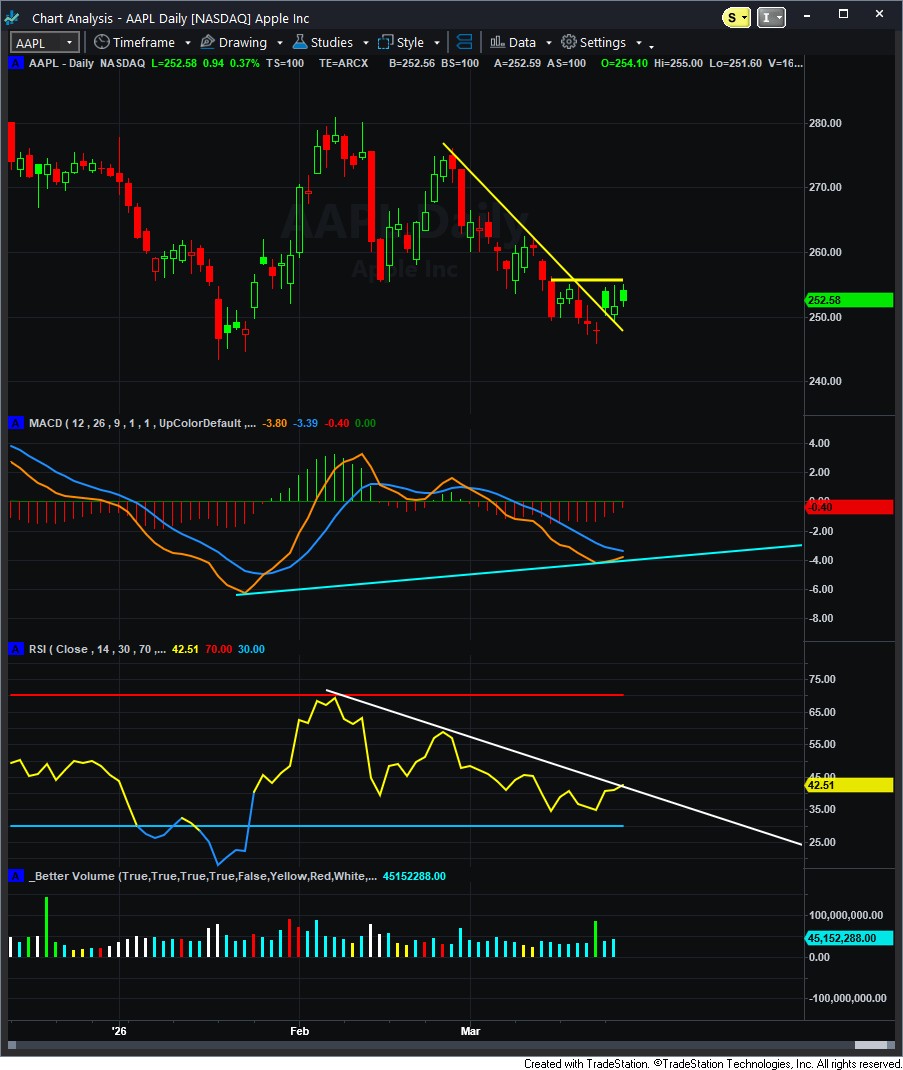Expand the Style dropdown arrow
The image size is (903, 1070).
pos(437,43)
